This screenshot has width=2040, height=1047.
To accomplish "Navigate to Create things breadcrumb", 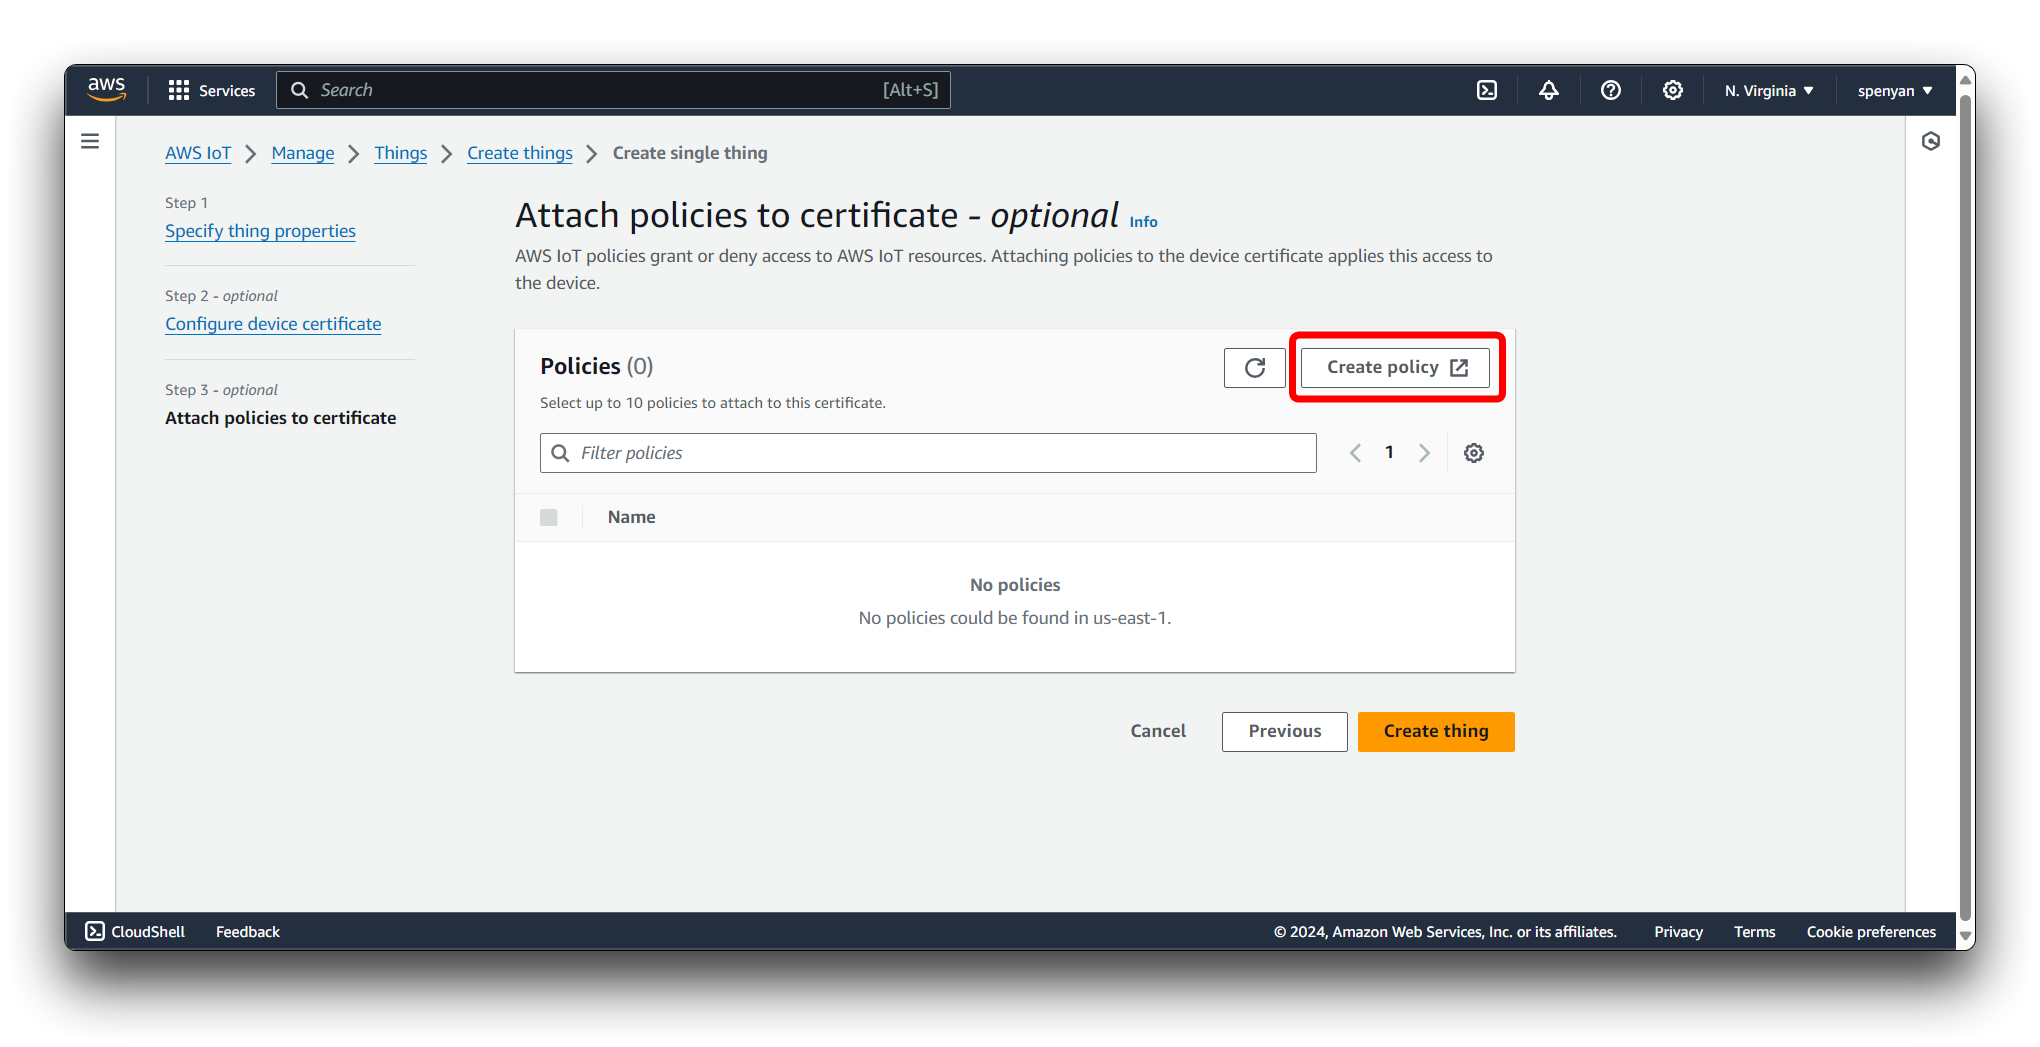I will click(520, 153).
